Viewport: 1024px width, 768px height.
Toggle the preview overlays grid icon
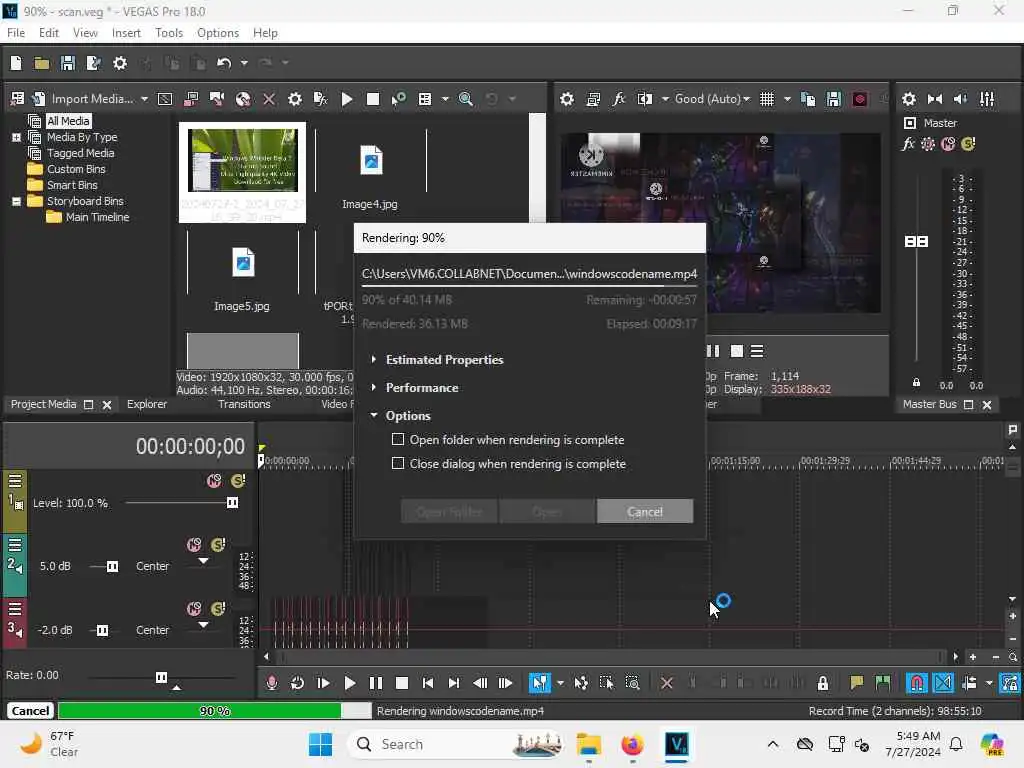click(767, 99)
